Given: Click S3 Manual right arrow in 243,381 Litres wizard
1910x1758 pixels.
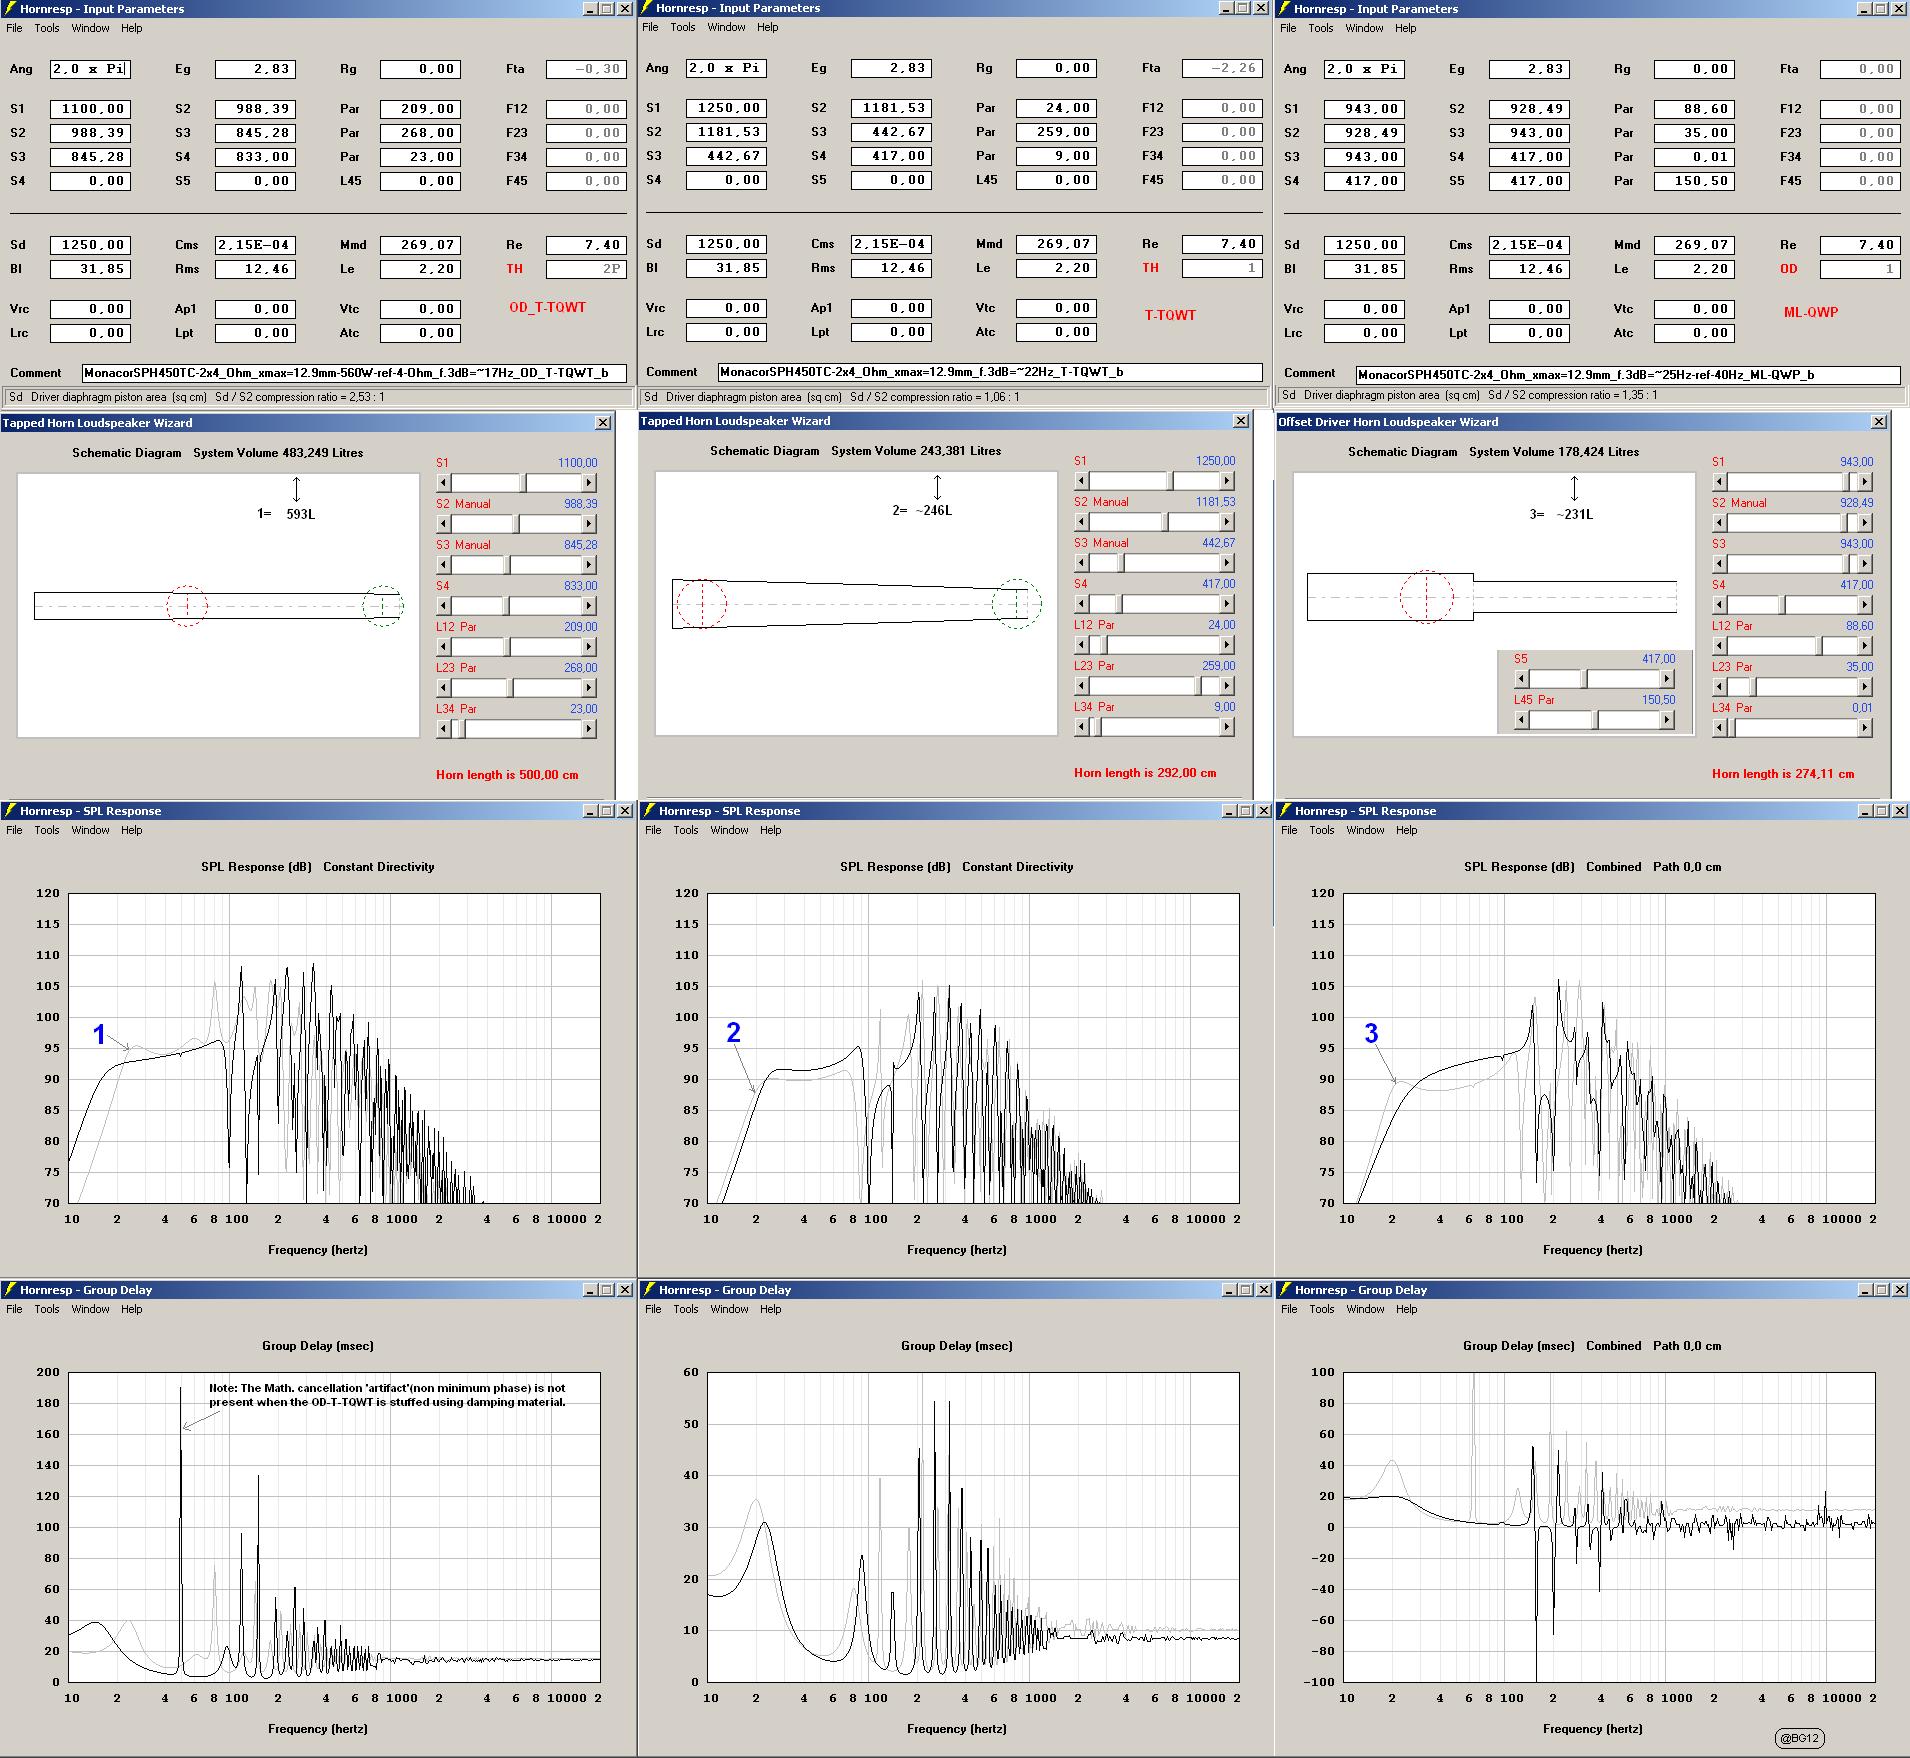Looking at the screenshot, I should (x=1227, y=563).
